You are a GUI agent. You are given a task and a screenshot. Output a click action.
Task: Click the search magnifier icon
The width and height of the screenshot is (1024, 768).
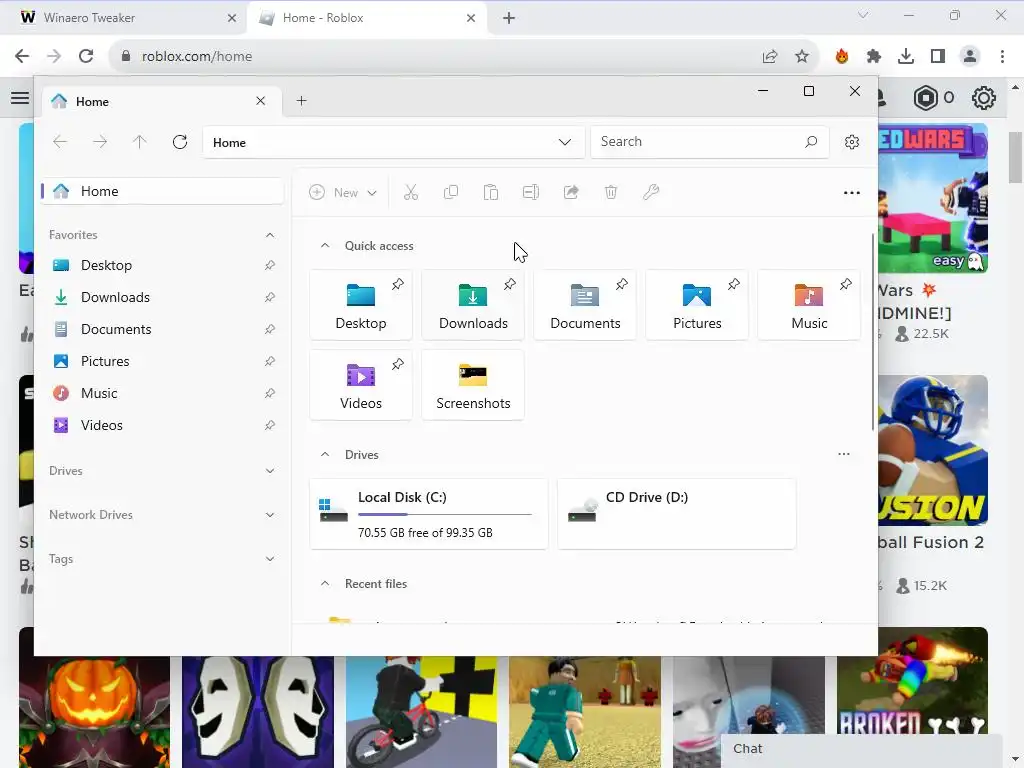click(x=811, y=142)
